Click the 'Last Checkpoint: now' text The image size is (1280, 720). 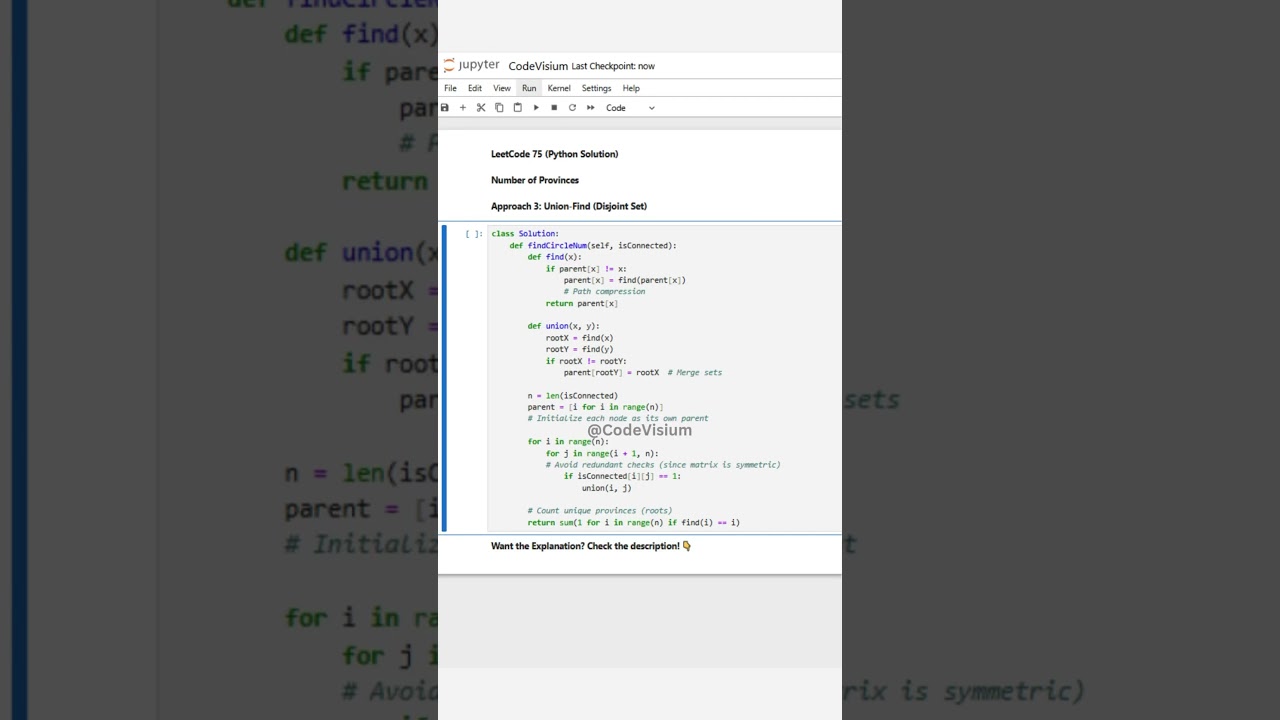pyautogui.click(x=613, y=66)
